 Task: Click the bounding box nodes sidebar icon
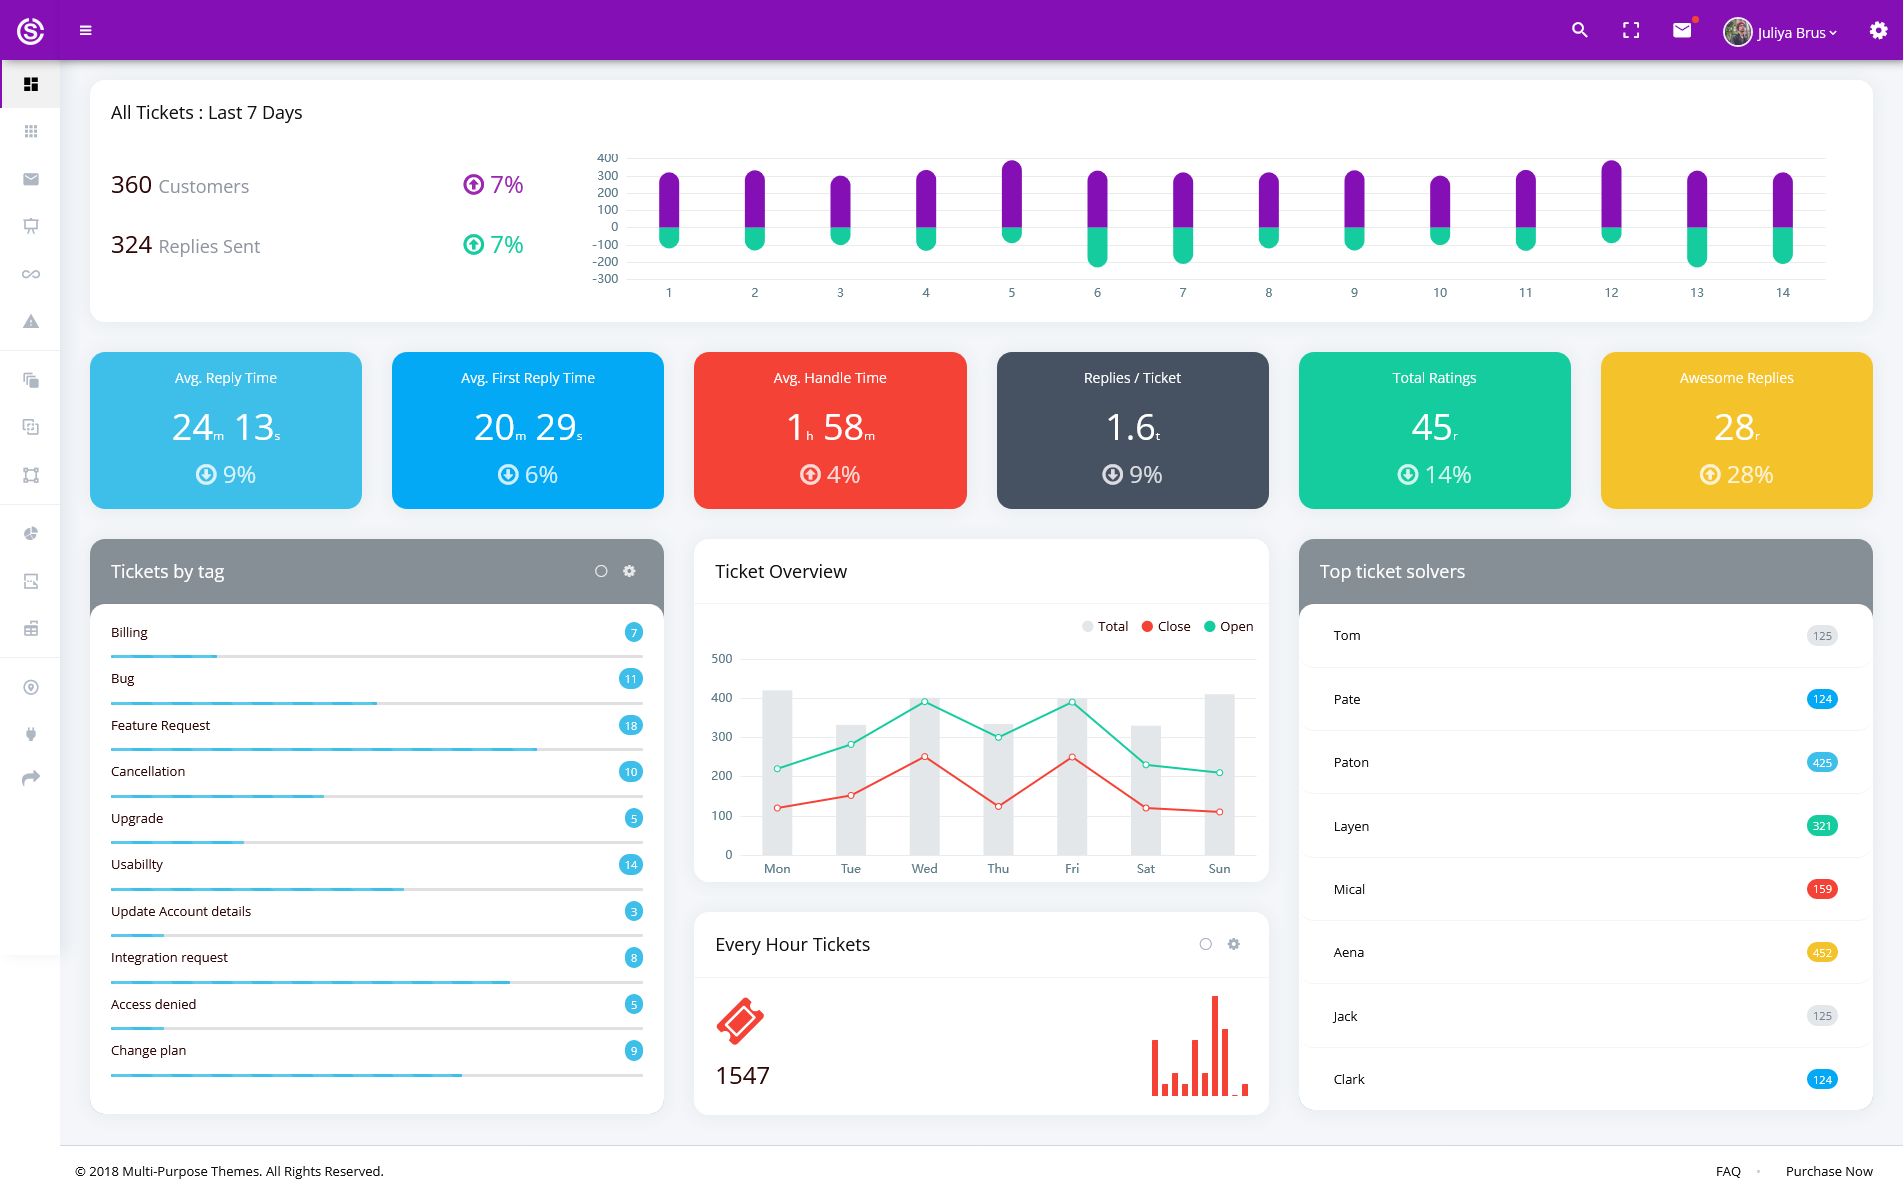coord(31,475)
